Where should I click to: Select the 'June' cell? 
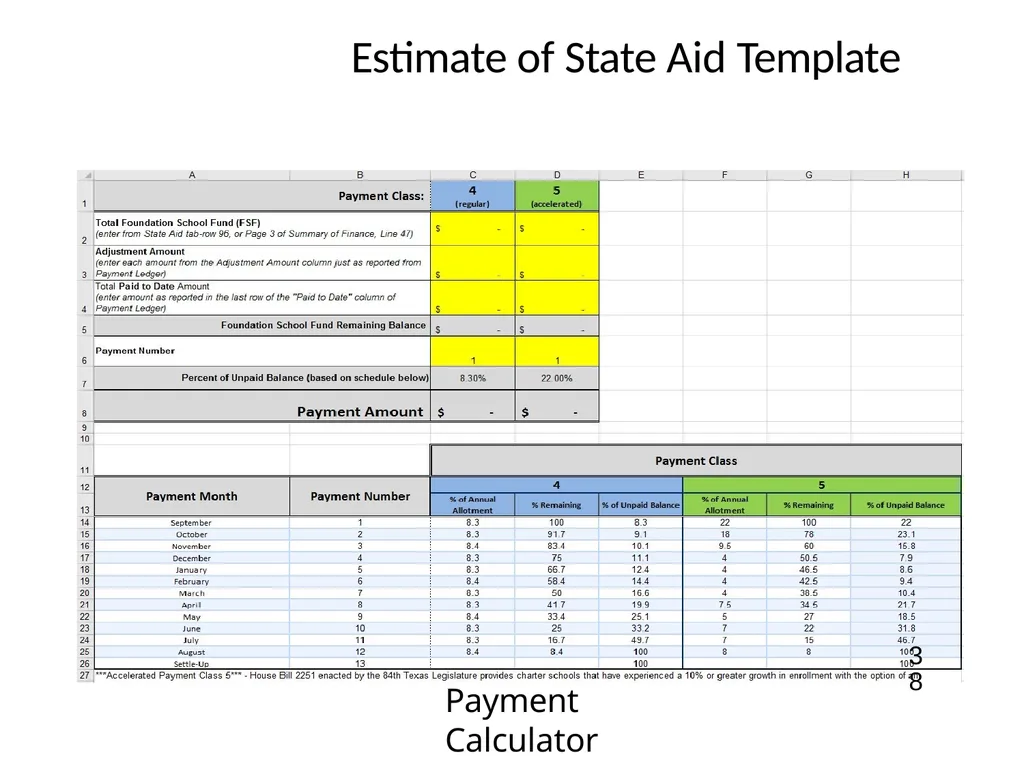pyautogui.click(x=192, y=629)
